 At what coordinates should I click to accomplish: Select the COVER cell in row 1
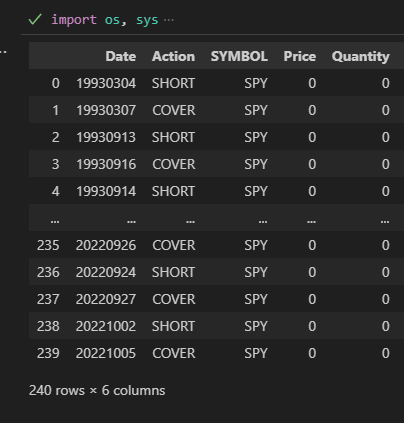173,110
